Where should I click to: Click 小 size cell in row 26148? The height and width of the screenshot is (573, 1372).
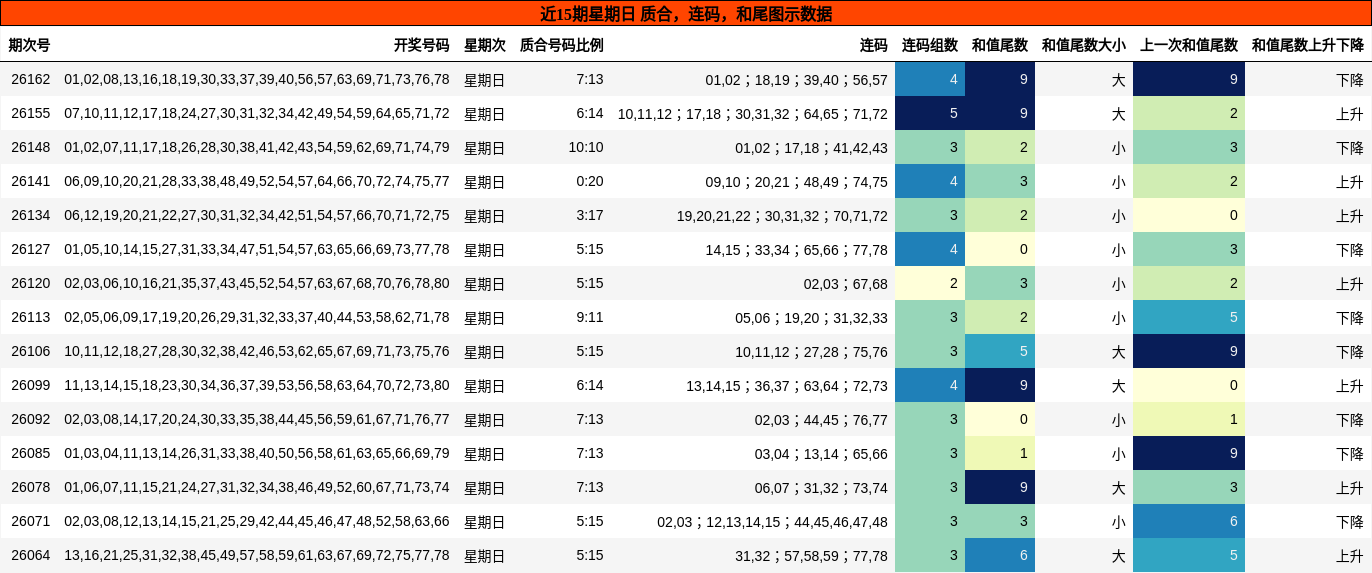pyautogui.click(x=1119, y=147)
